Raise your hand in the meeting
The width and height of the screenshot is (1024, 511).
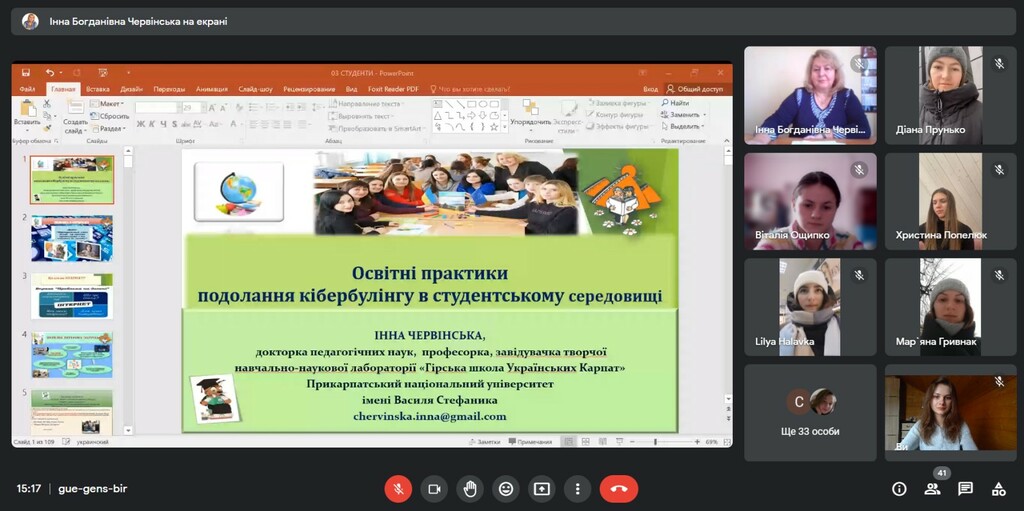[470, 489]
